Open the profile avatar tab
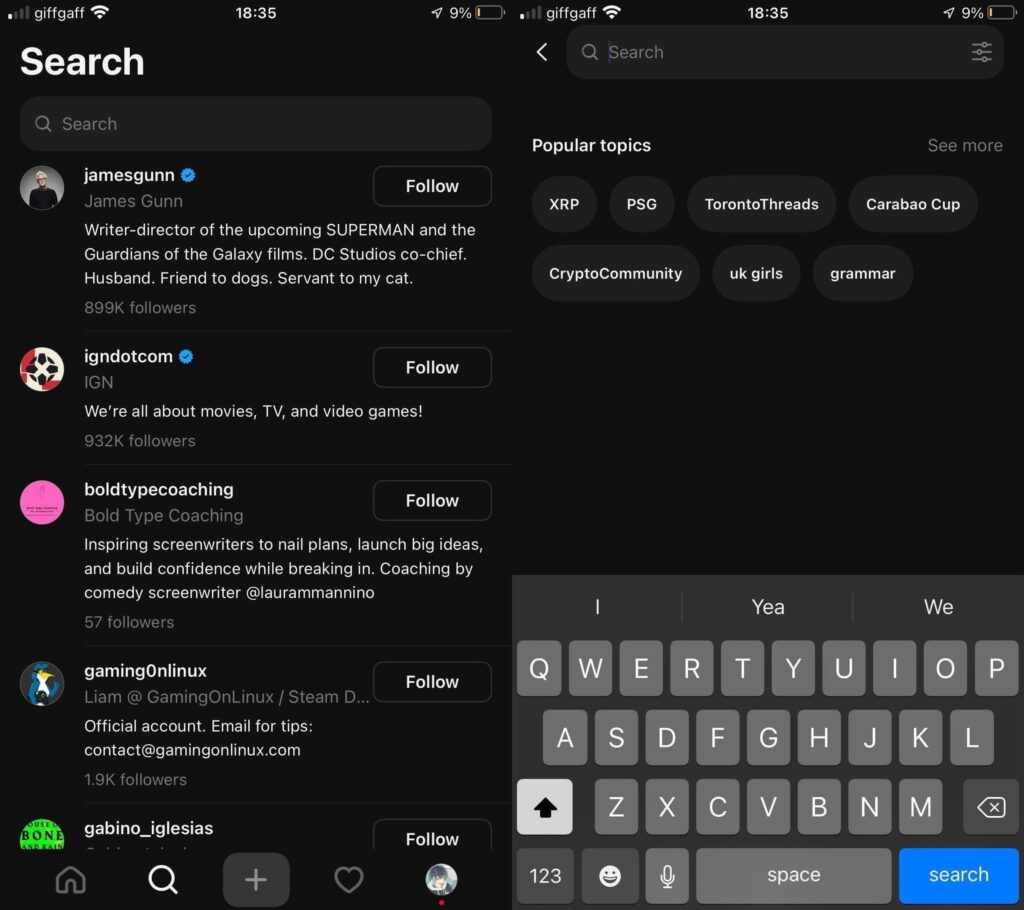The width and height of the screenshot is (1024, 910). pyautogui.click(x=441, y=879)
